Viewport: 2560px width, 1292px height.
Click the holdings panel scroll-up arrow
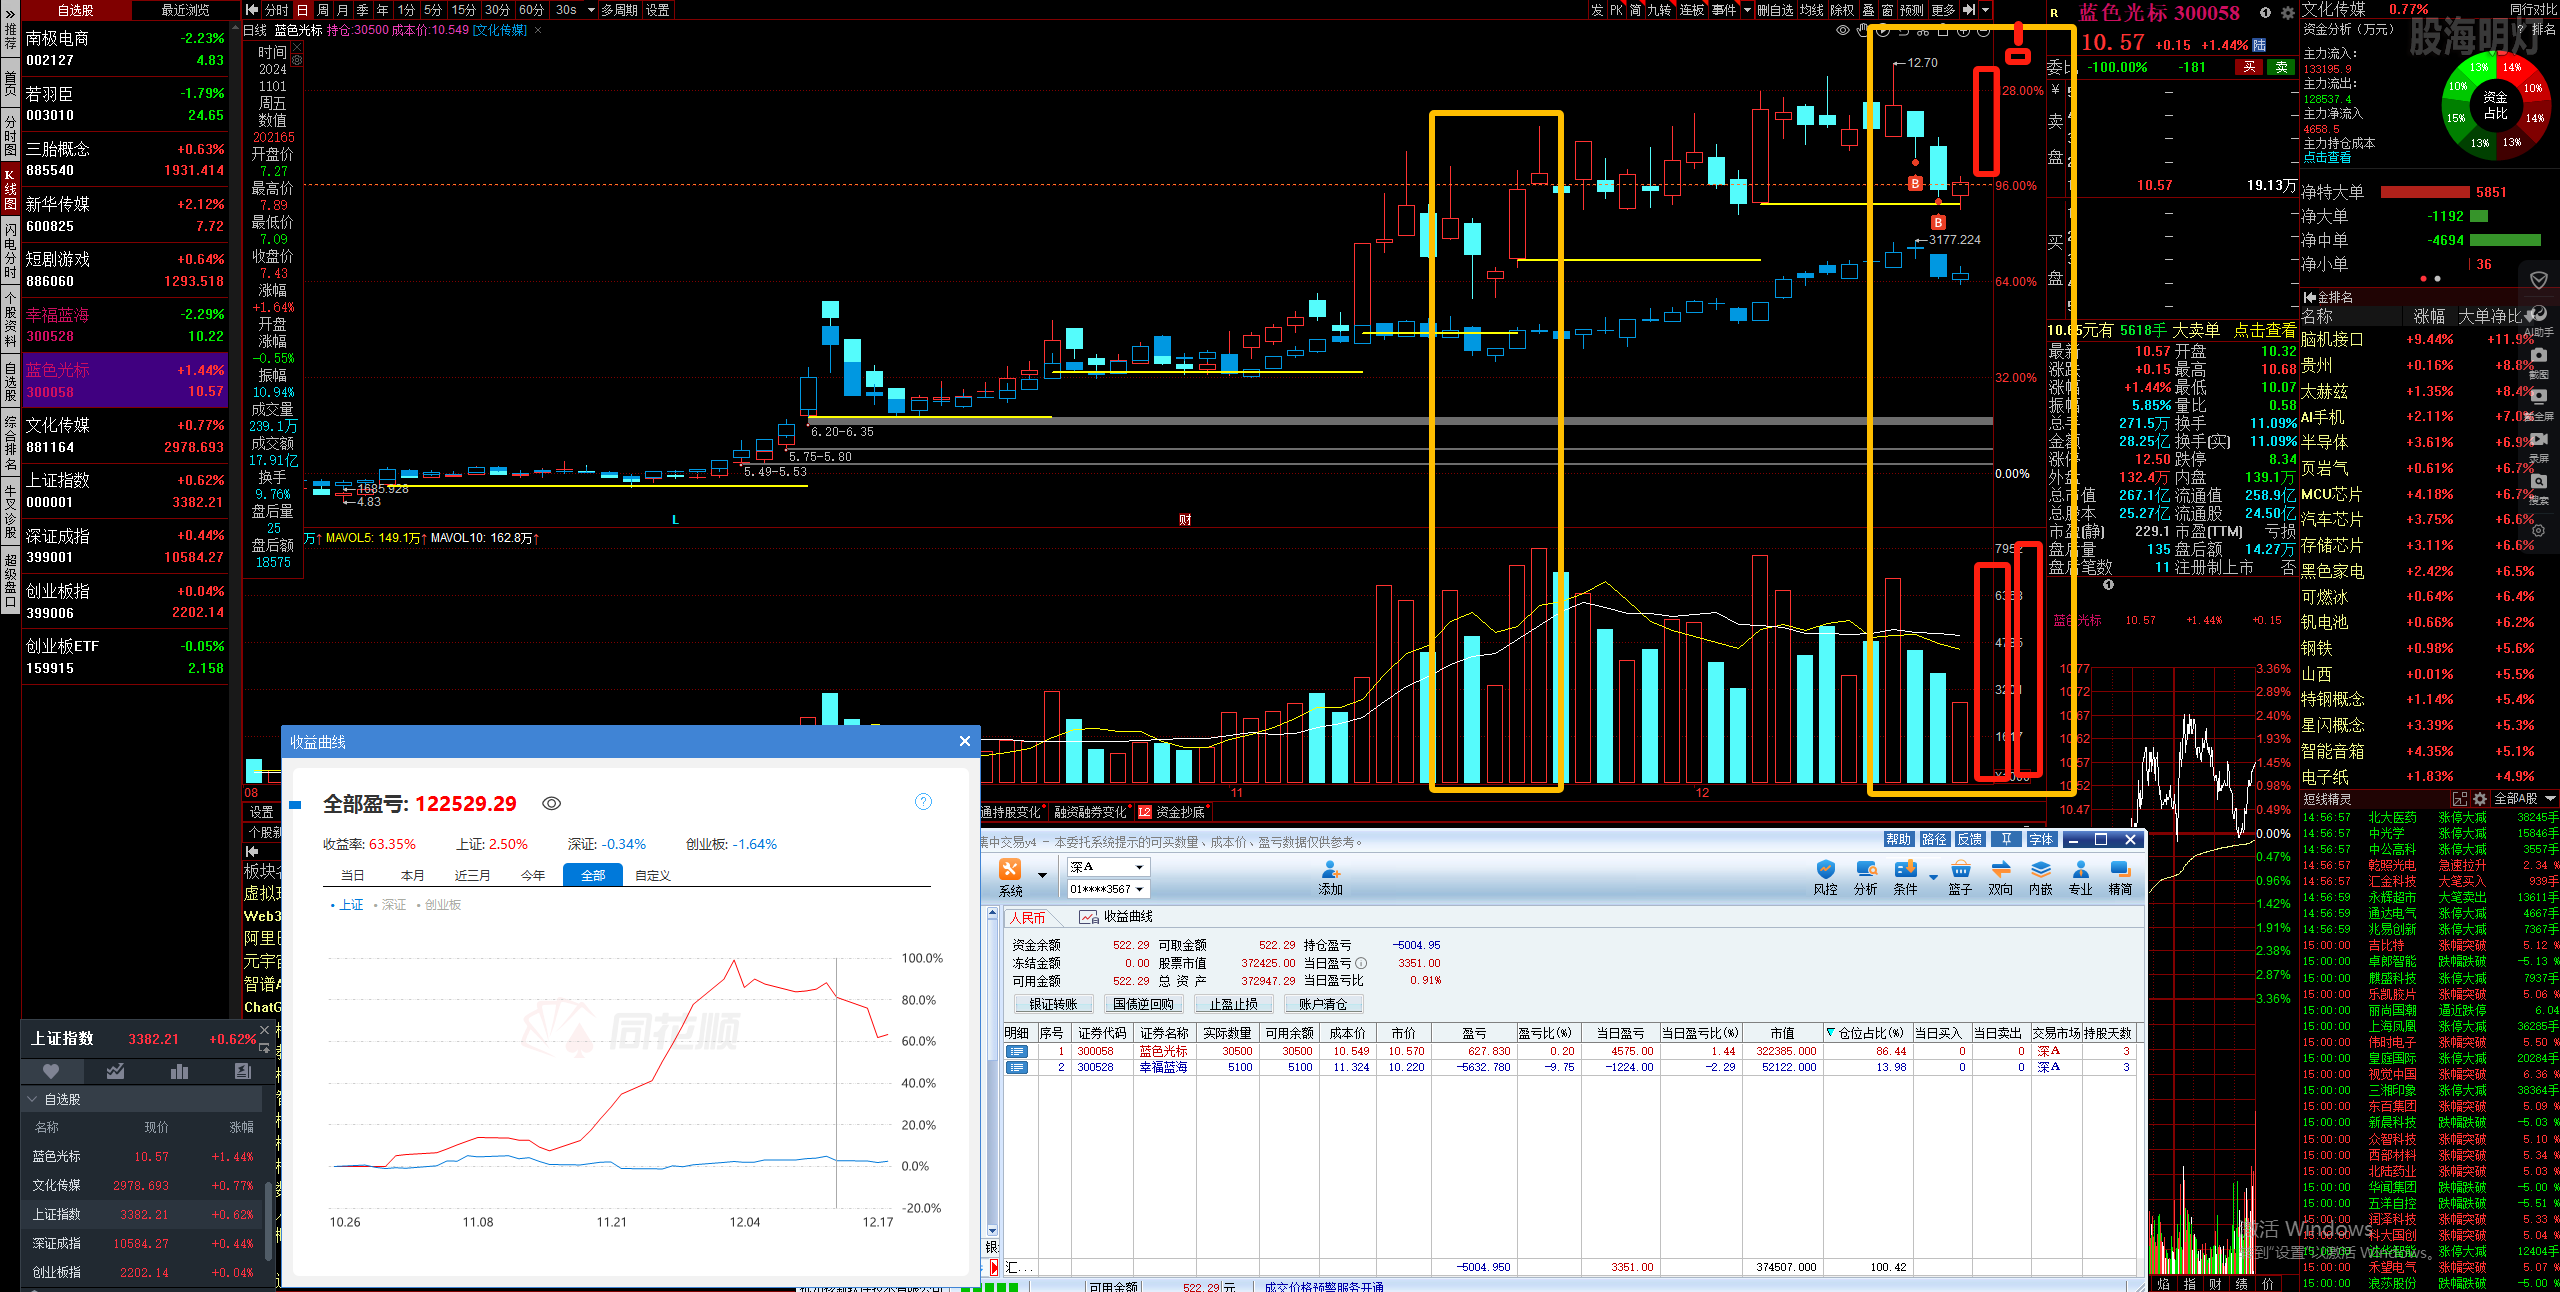click(992, 915)
